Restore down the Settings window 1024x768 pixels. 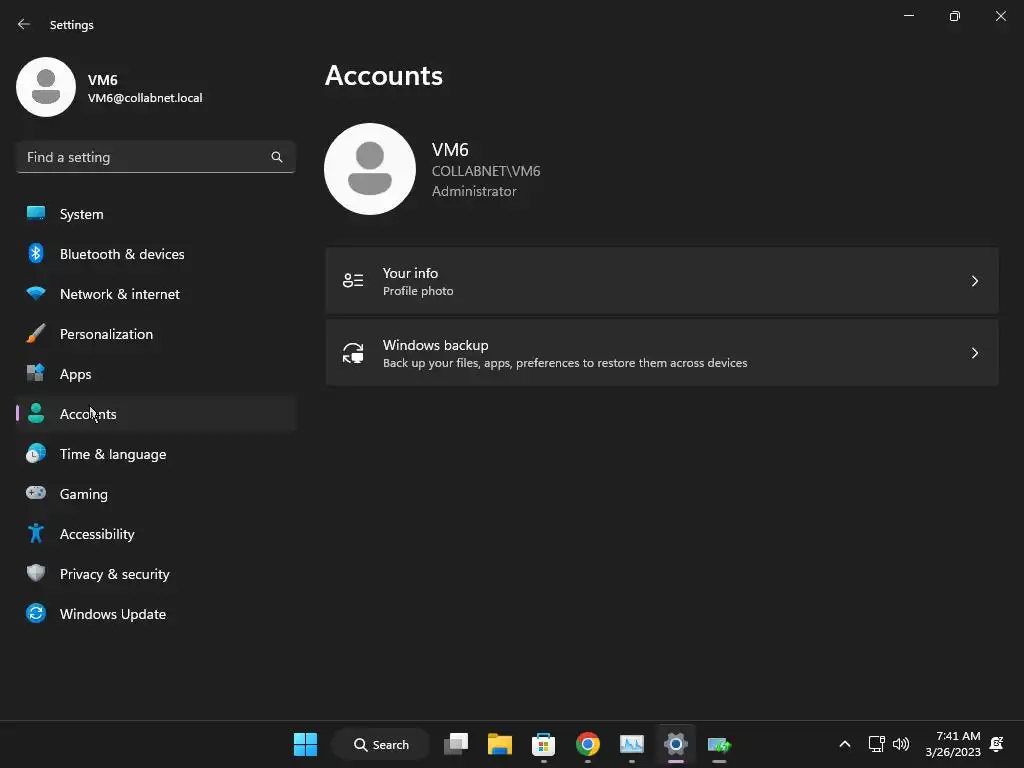click(955, 16)
